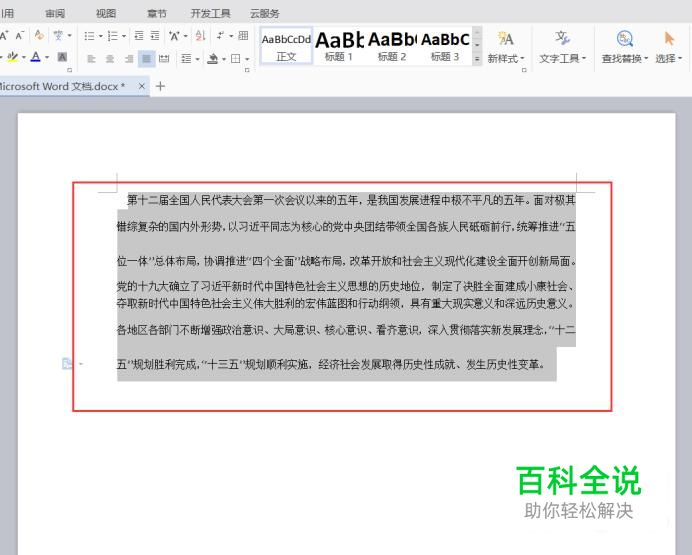Image resolution: width=692 pixels, height=555 pixels.
Task: Open line spacing dropdown arrow
Action: pyautogui.click(x=197, y=59)
